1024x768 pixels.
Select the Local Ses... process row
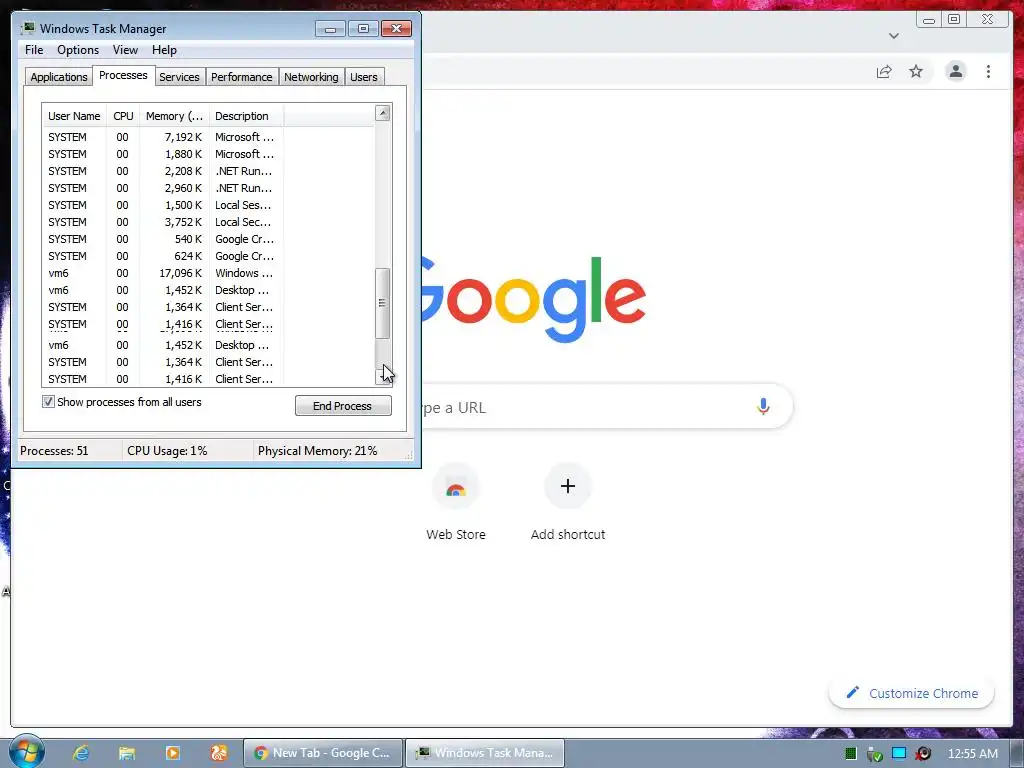(208, 205)
